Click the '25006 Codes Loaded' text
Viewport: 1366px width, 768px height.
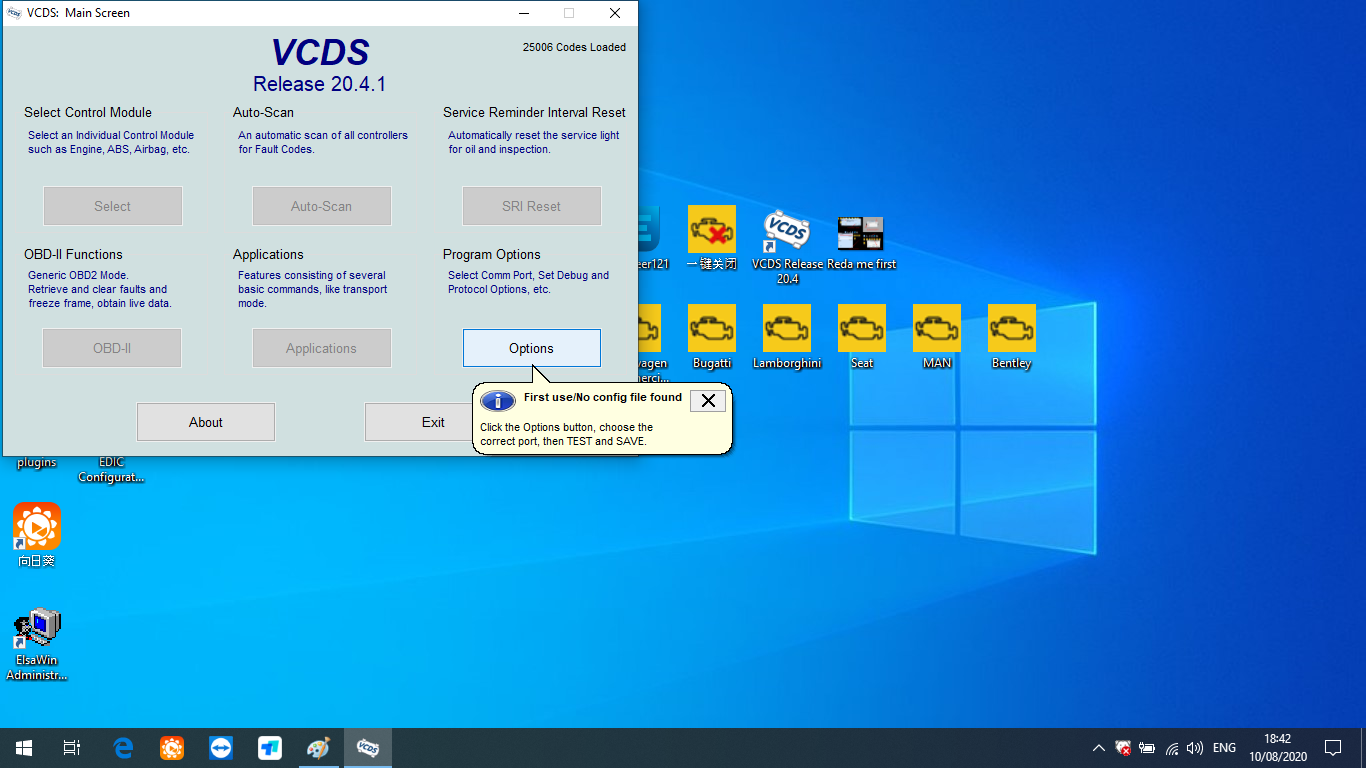point(574,47)
